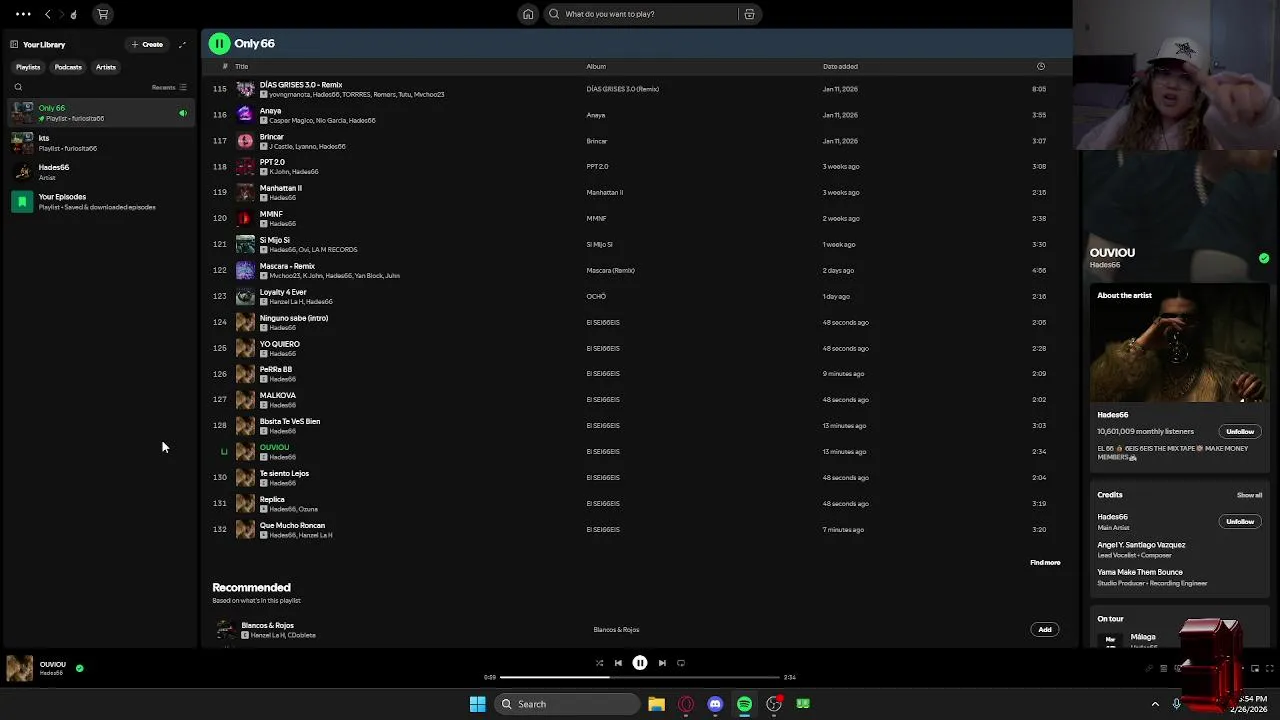Click the Brincar track thumbnail

pyautogui.click(x=245, y=141)
